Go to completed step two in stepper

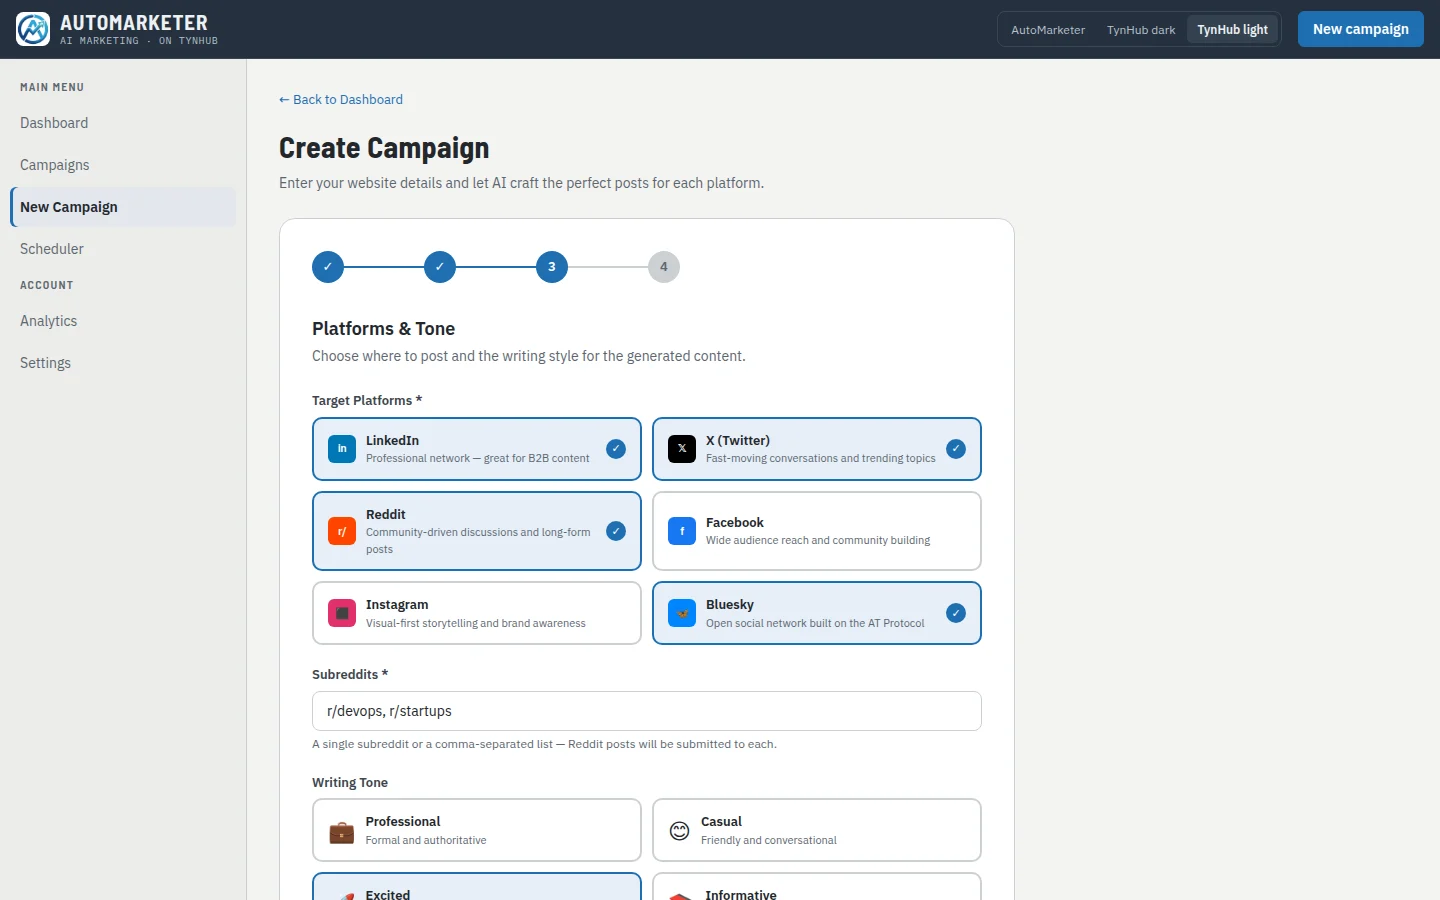pyautogui.click(x=440, y=267)
